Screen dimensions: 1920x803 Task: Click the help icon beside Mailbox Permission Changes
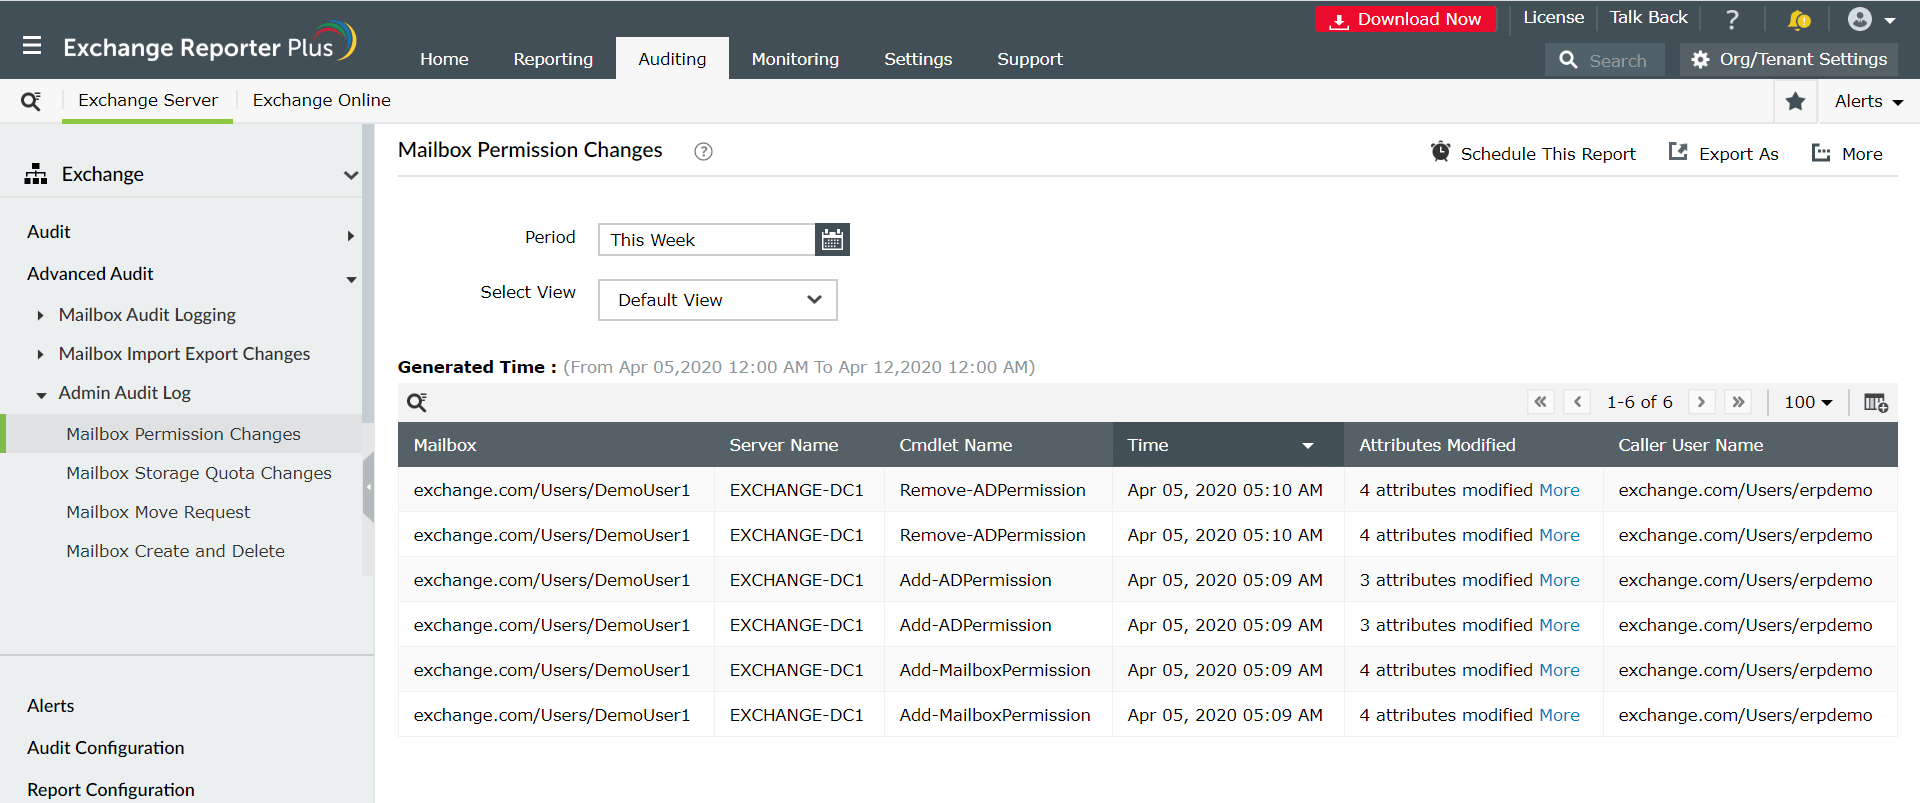704,151
